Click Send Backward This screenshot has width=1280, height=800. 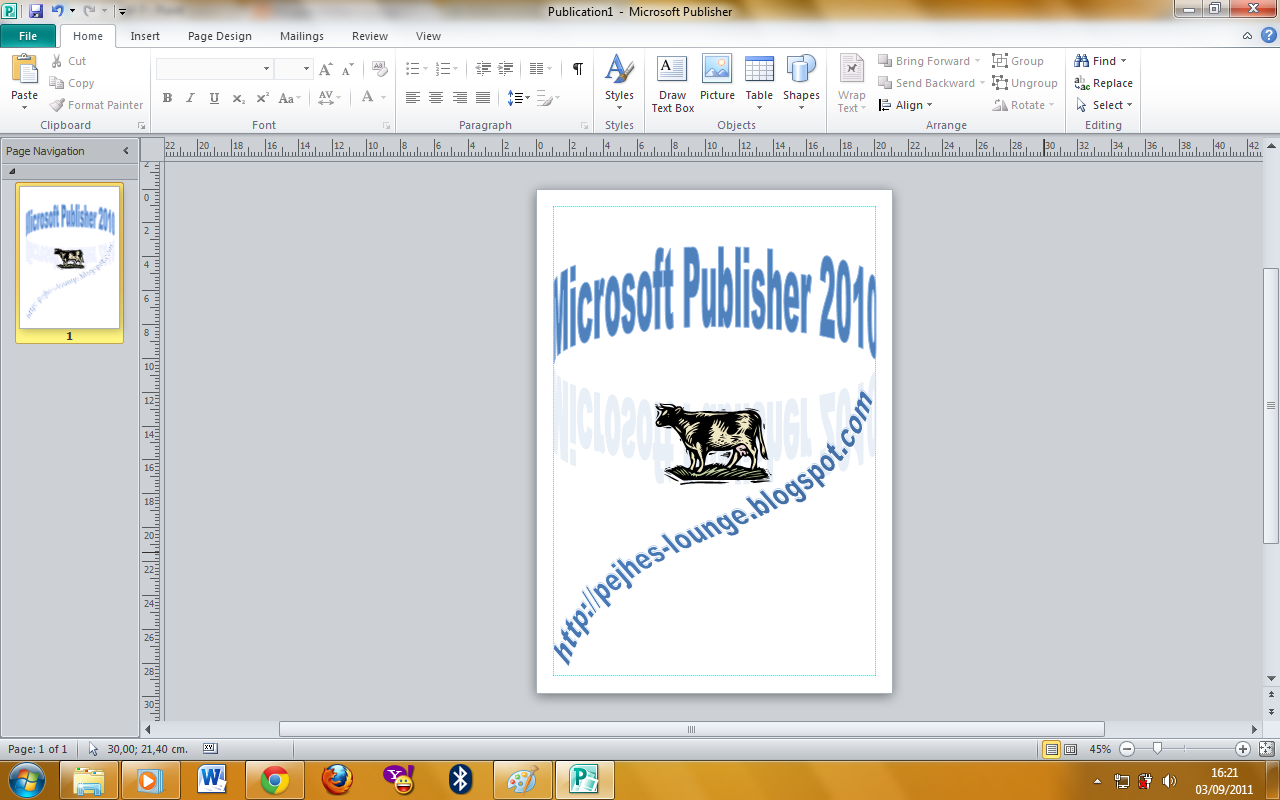931,83
